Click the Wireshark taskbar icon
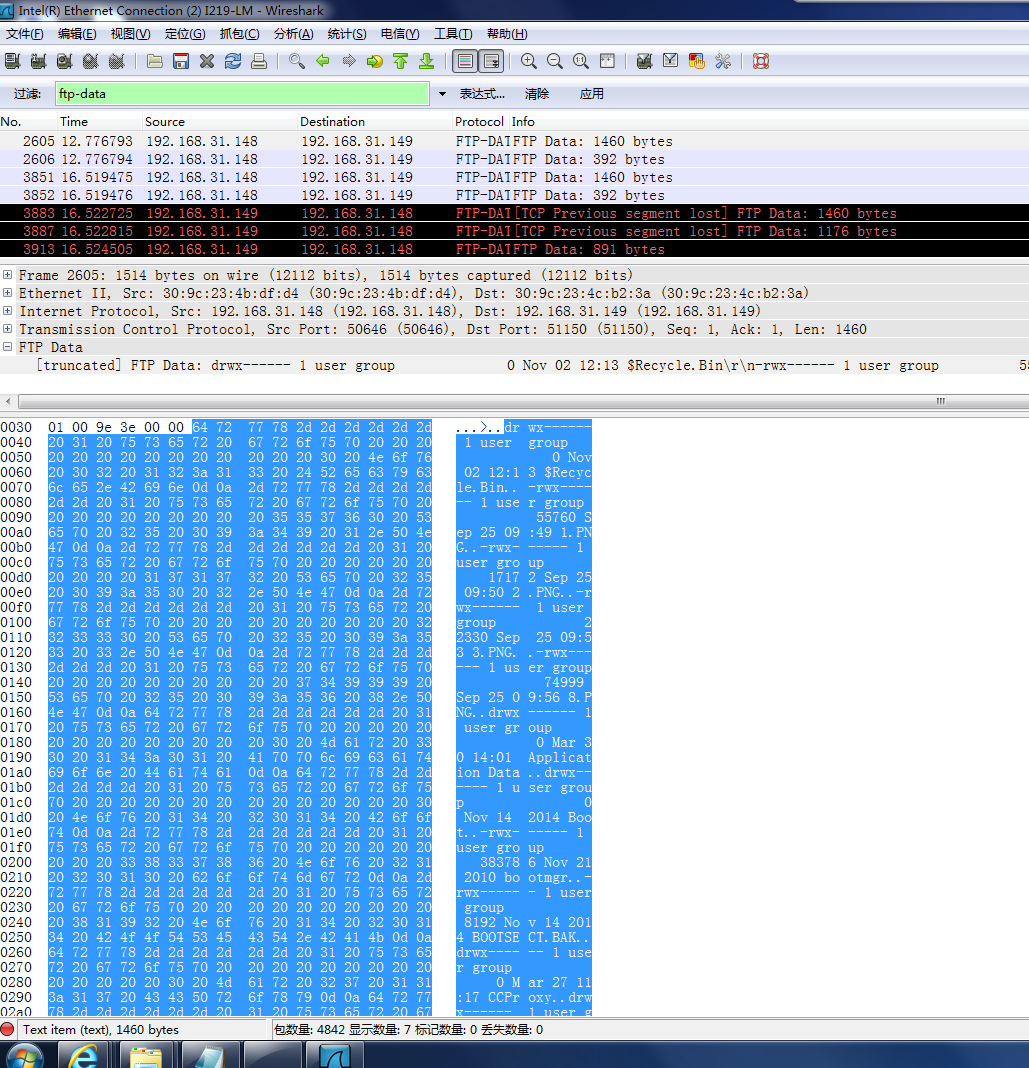 pos(334,1055)
